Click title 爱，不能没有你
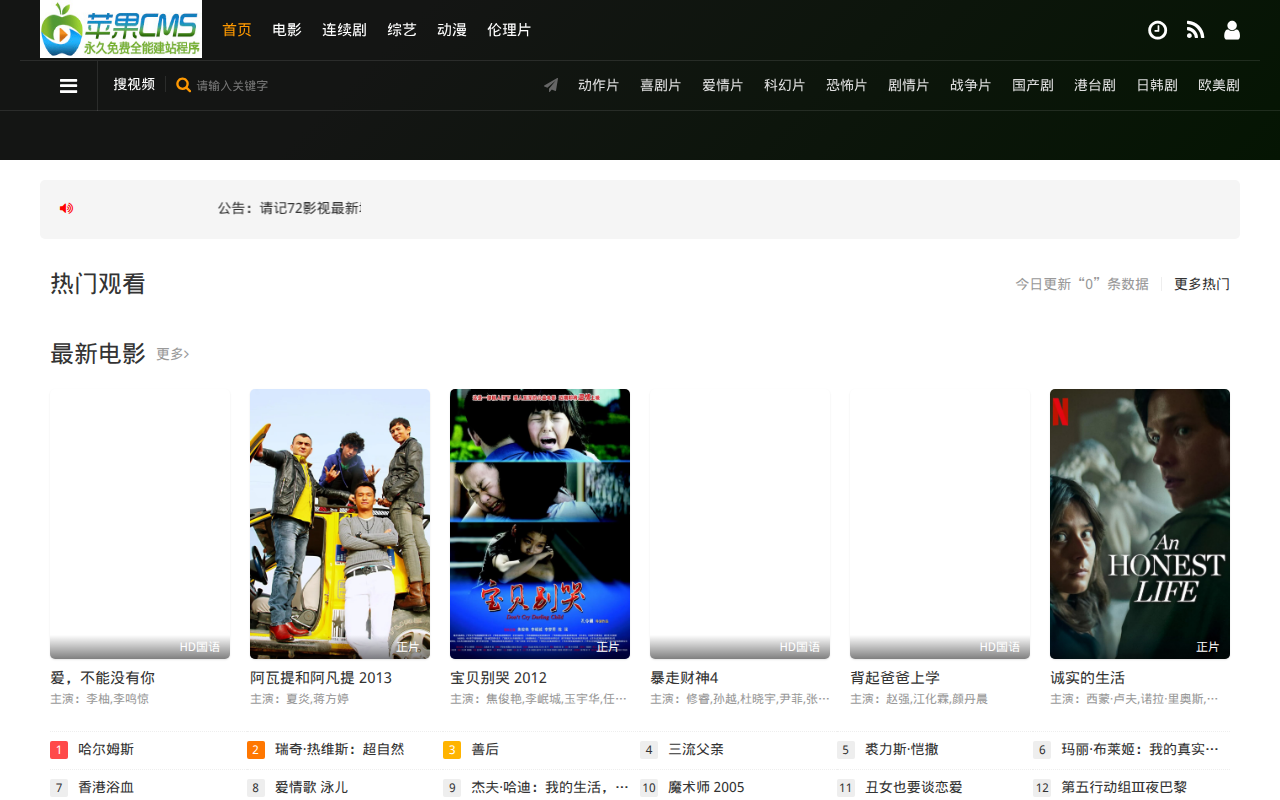Viewport: 1280px width, 800px height. [x=103, y=678]
